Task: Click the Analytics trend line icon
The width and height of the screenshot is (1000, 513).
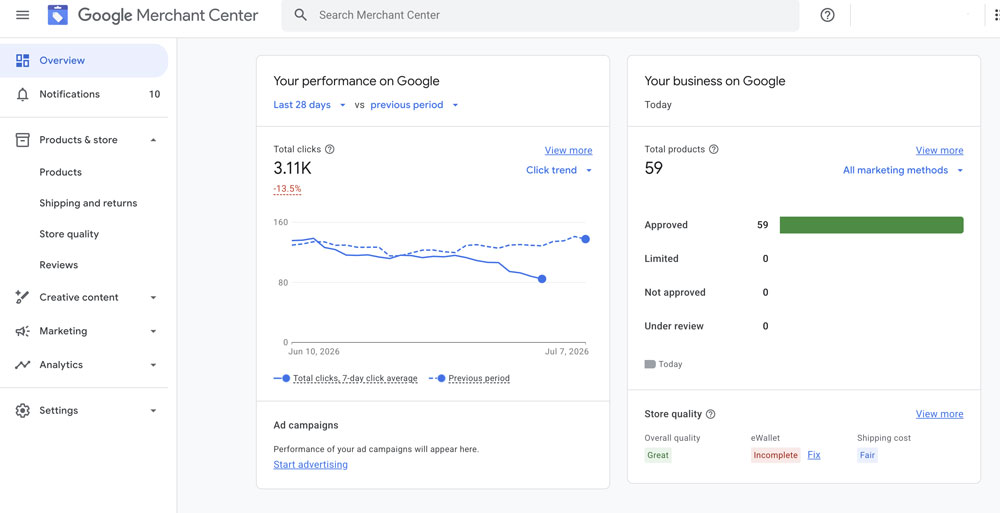Action: tap(23, 365)
